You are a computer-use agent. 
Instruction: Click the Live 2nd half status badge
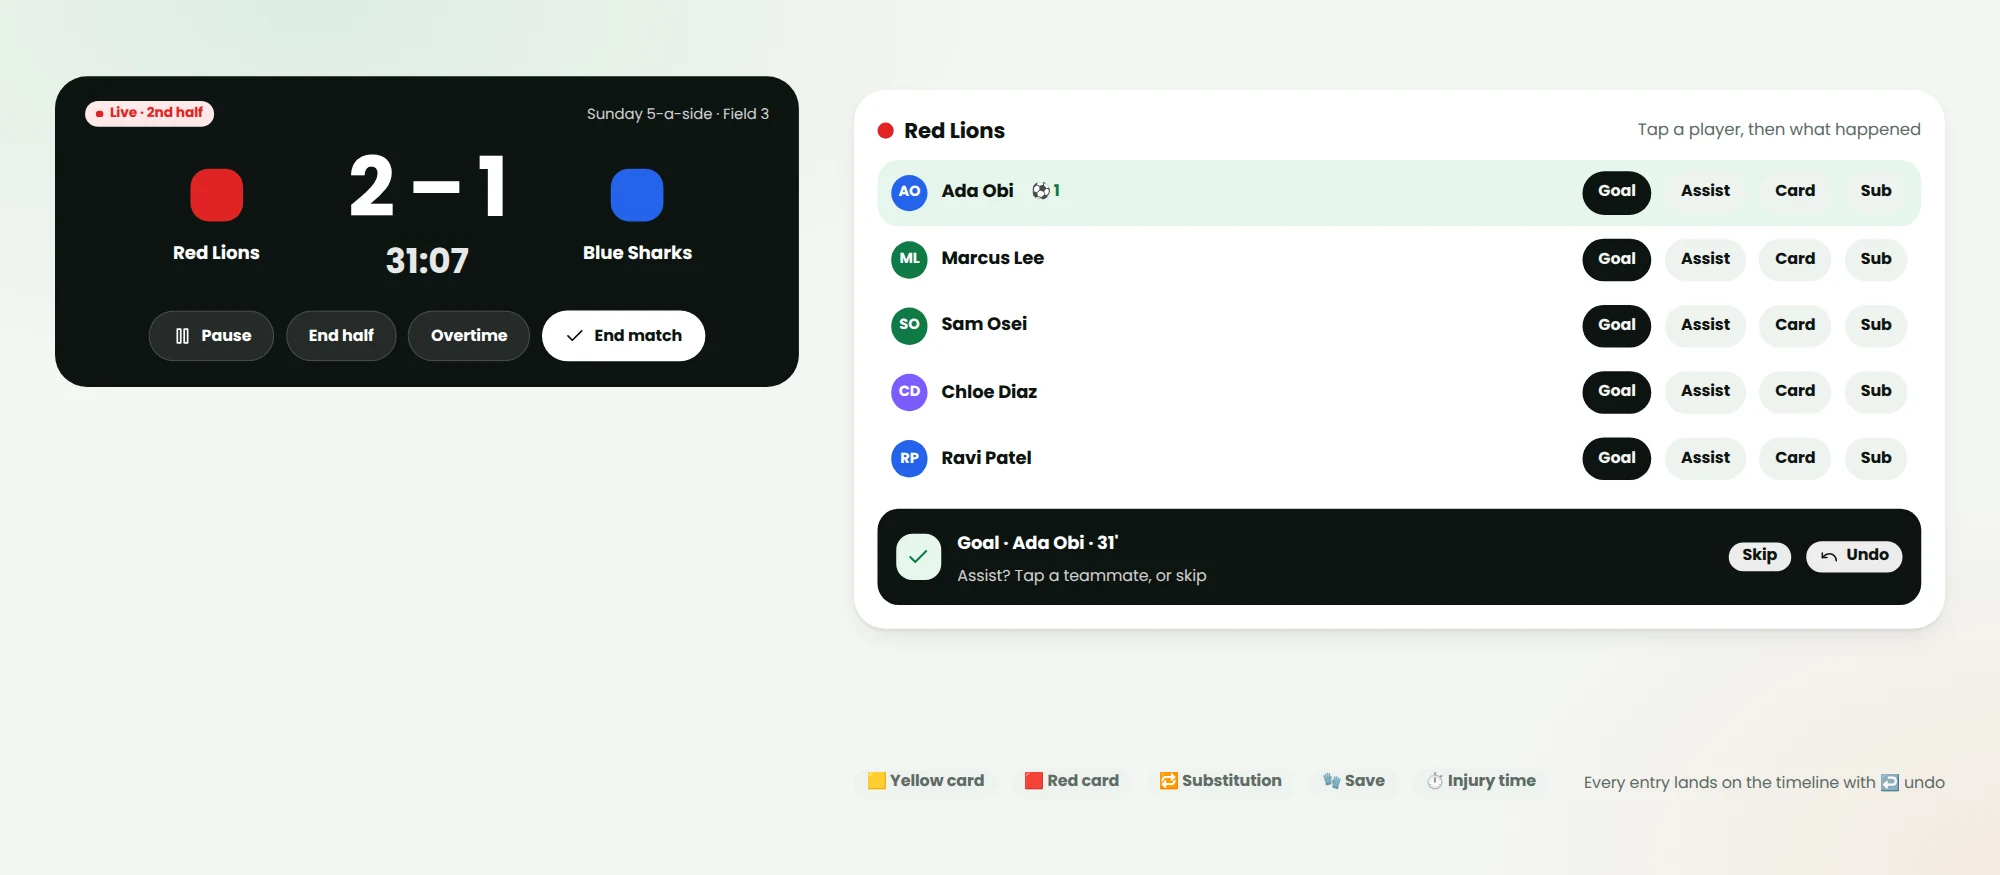[150, 113]
